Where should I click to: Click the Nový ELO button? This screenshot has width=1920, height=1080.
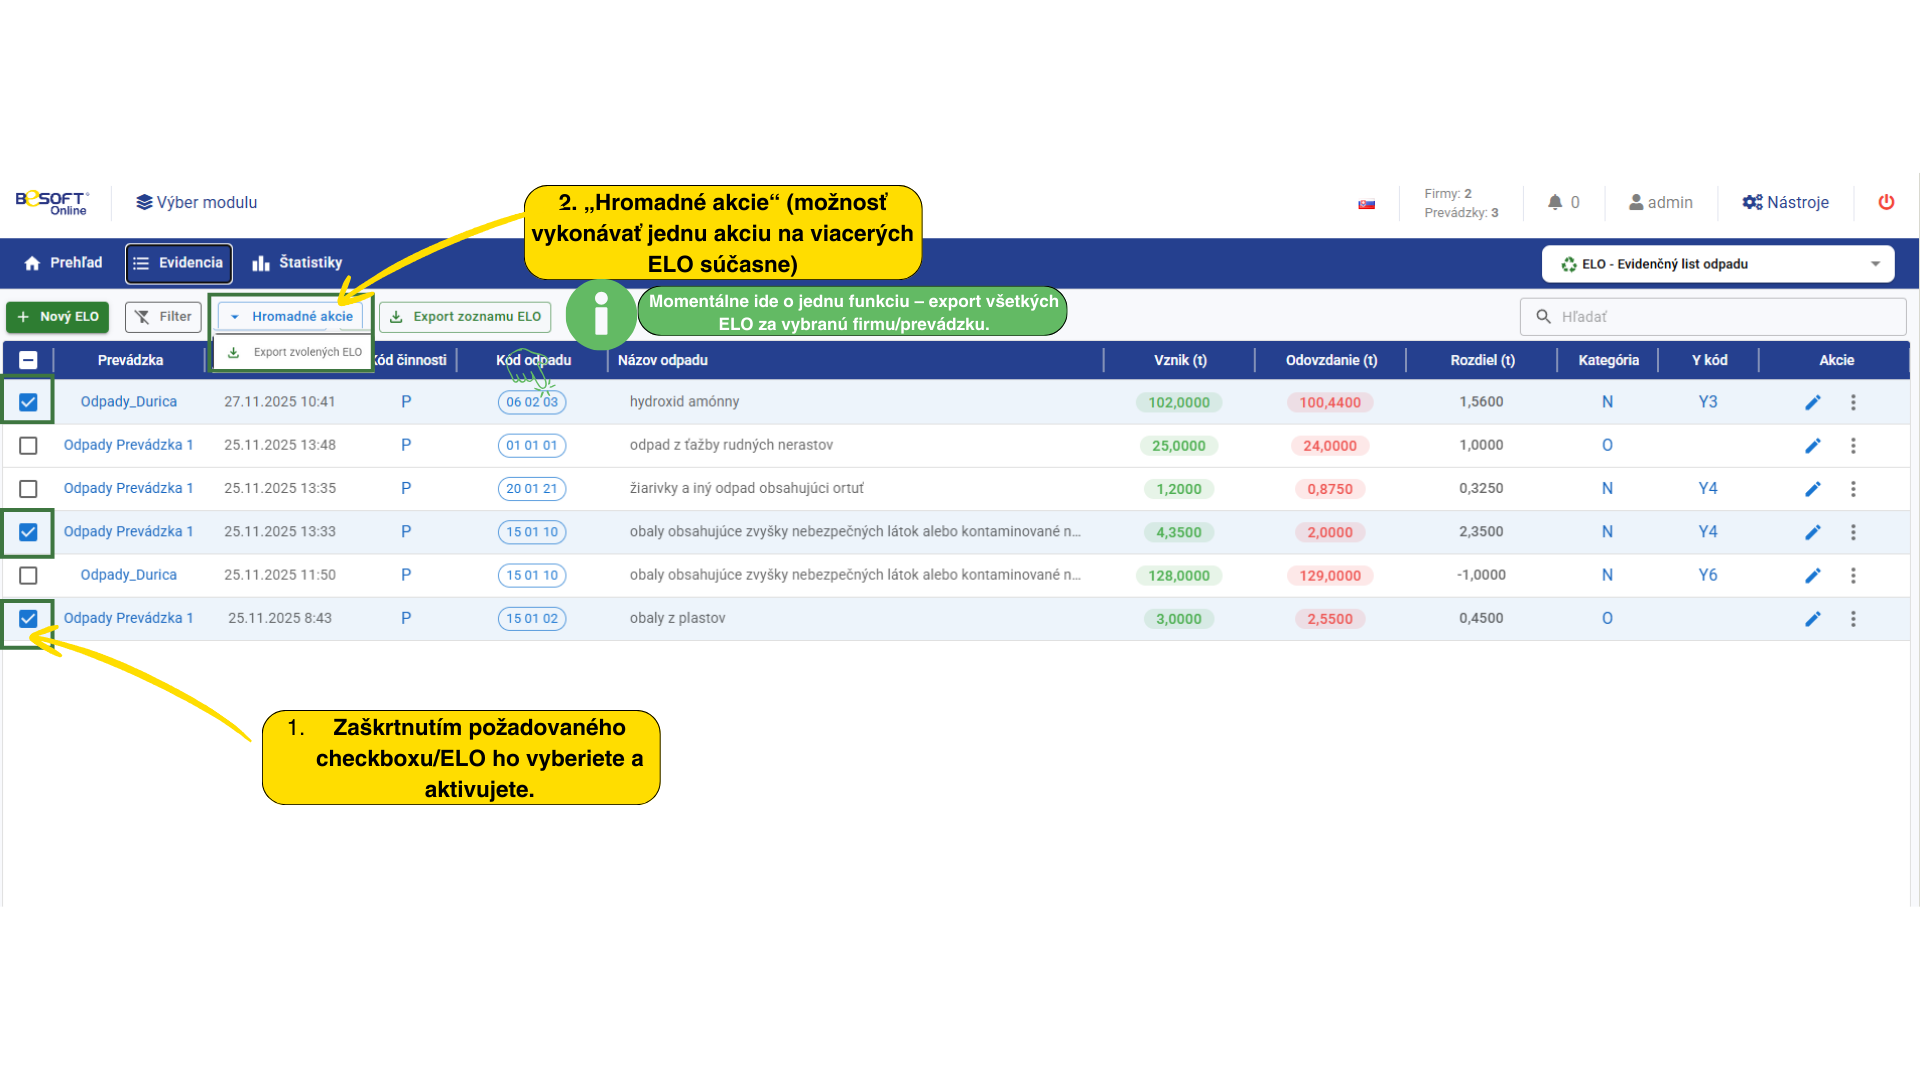(58, 316)
